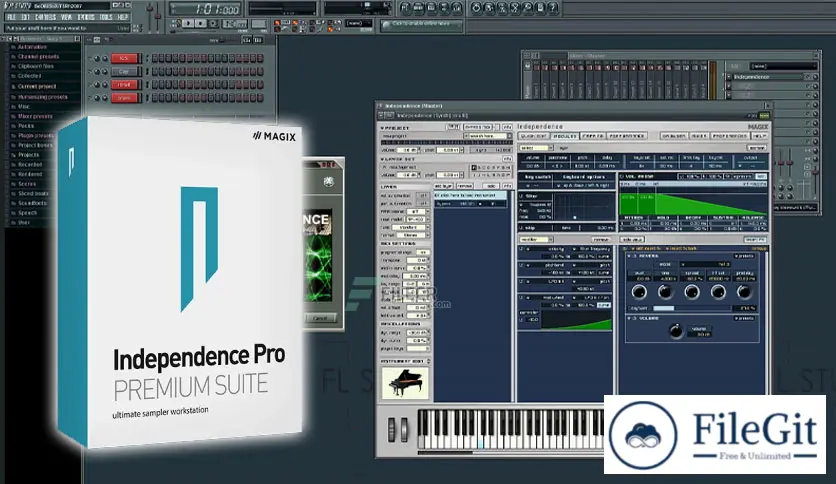Expand the Speech folder in browser

pos(27,213)
